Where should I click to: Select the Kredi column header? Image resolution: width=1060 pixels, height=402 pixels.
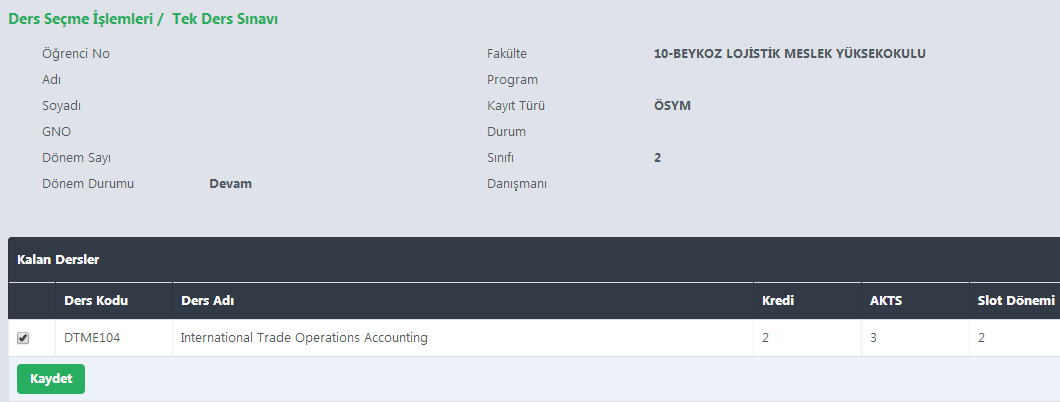(778, 301)
